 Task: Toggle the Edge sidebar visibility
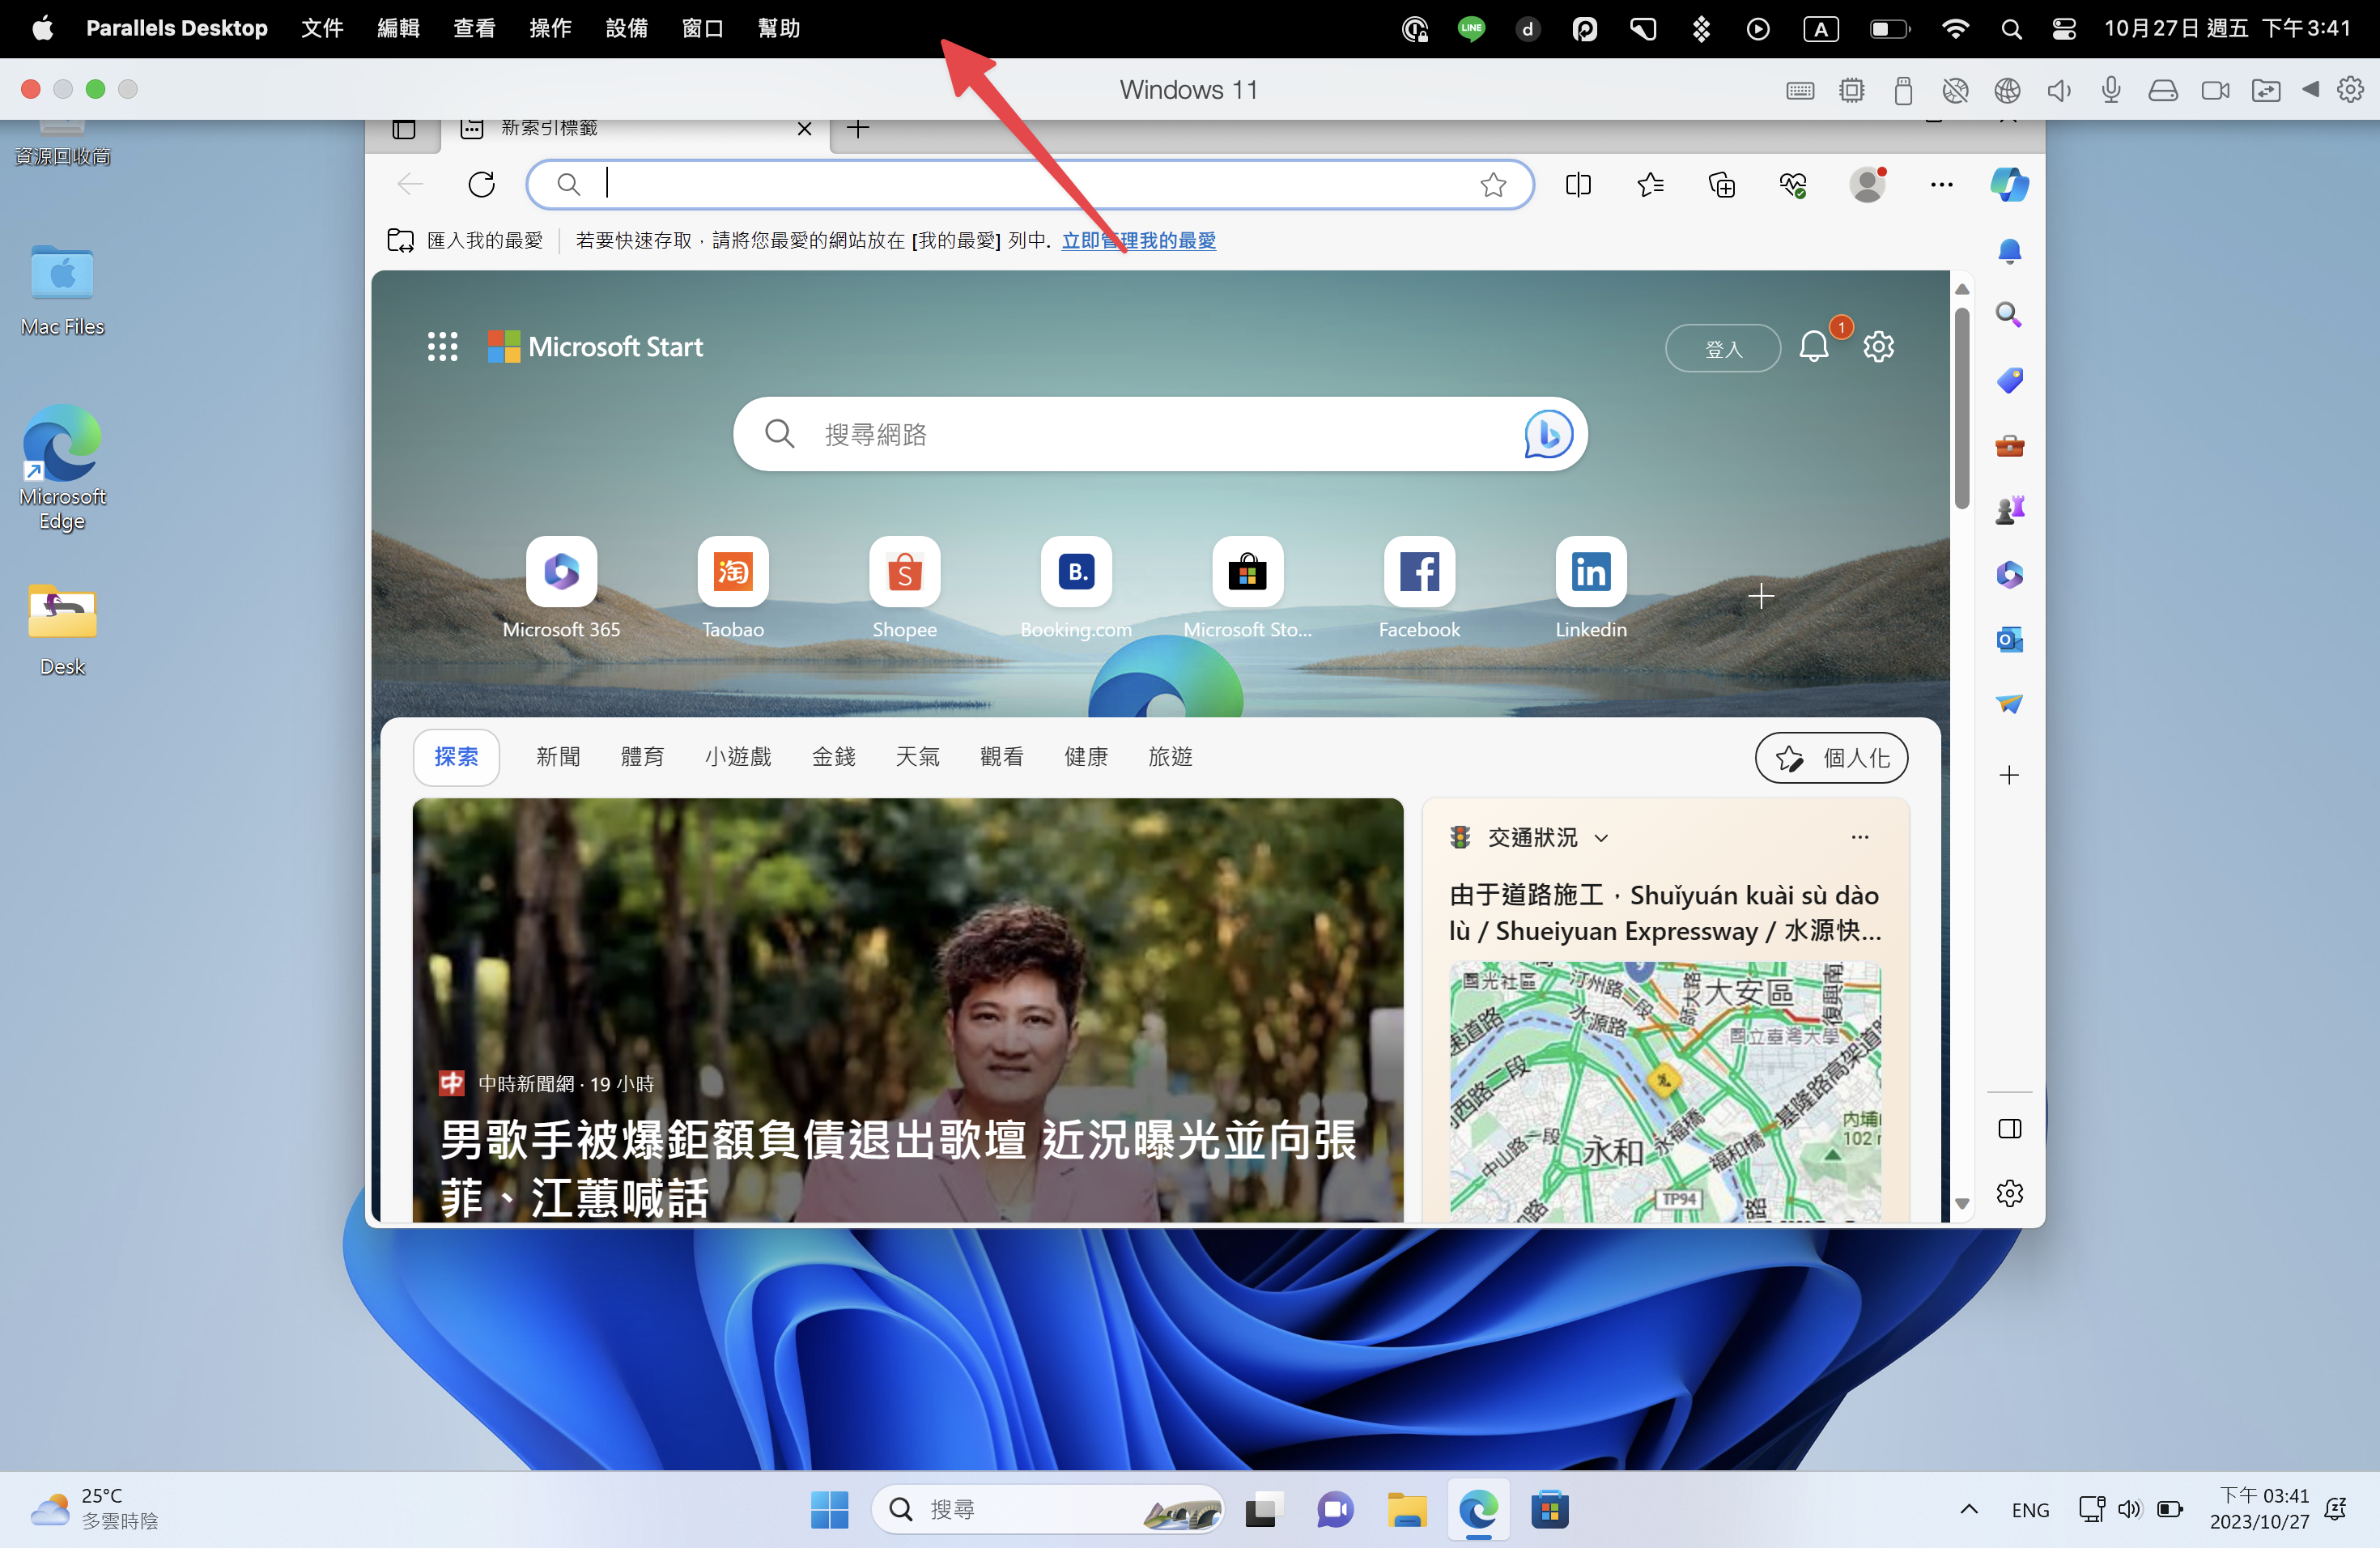pyautogui.click(x=2009, y=1129)
